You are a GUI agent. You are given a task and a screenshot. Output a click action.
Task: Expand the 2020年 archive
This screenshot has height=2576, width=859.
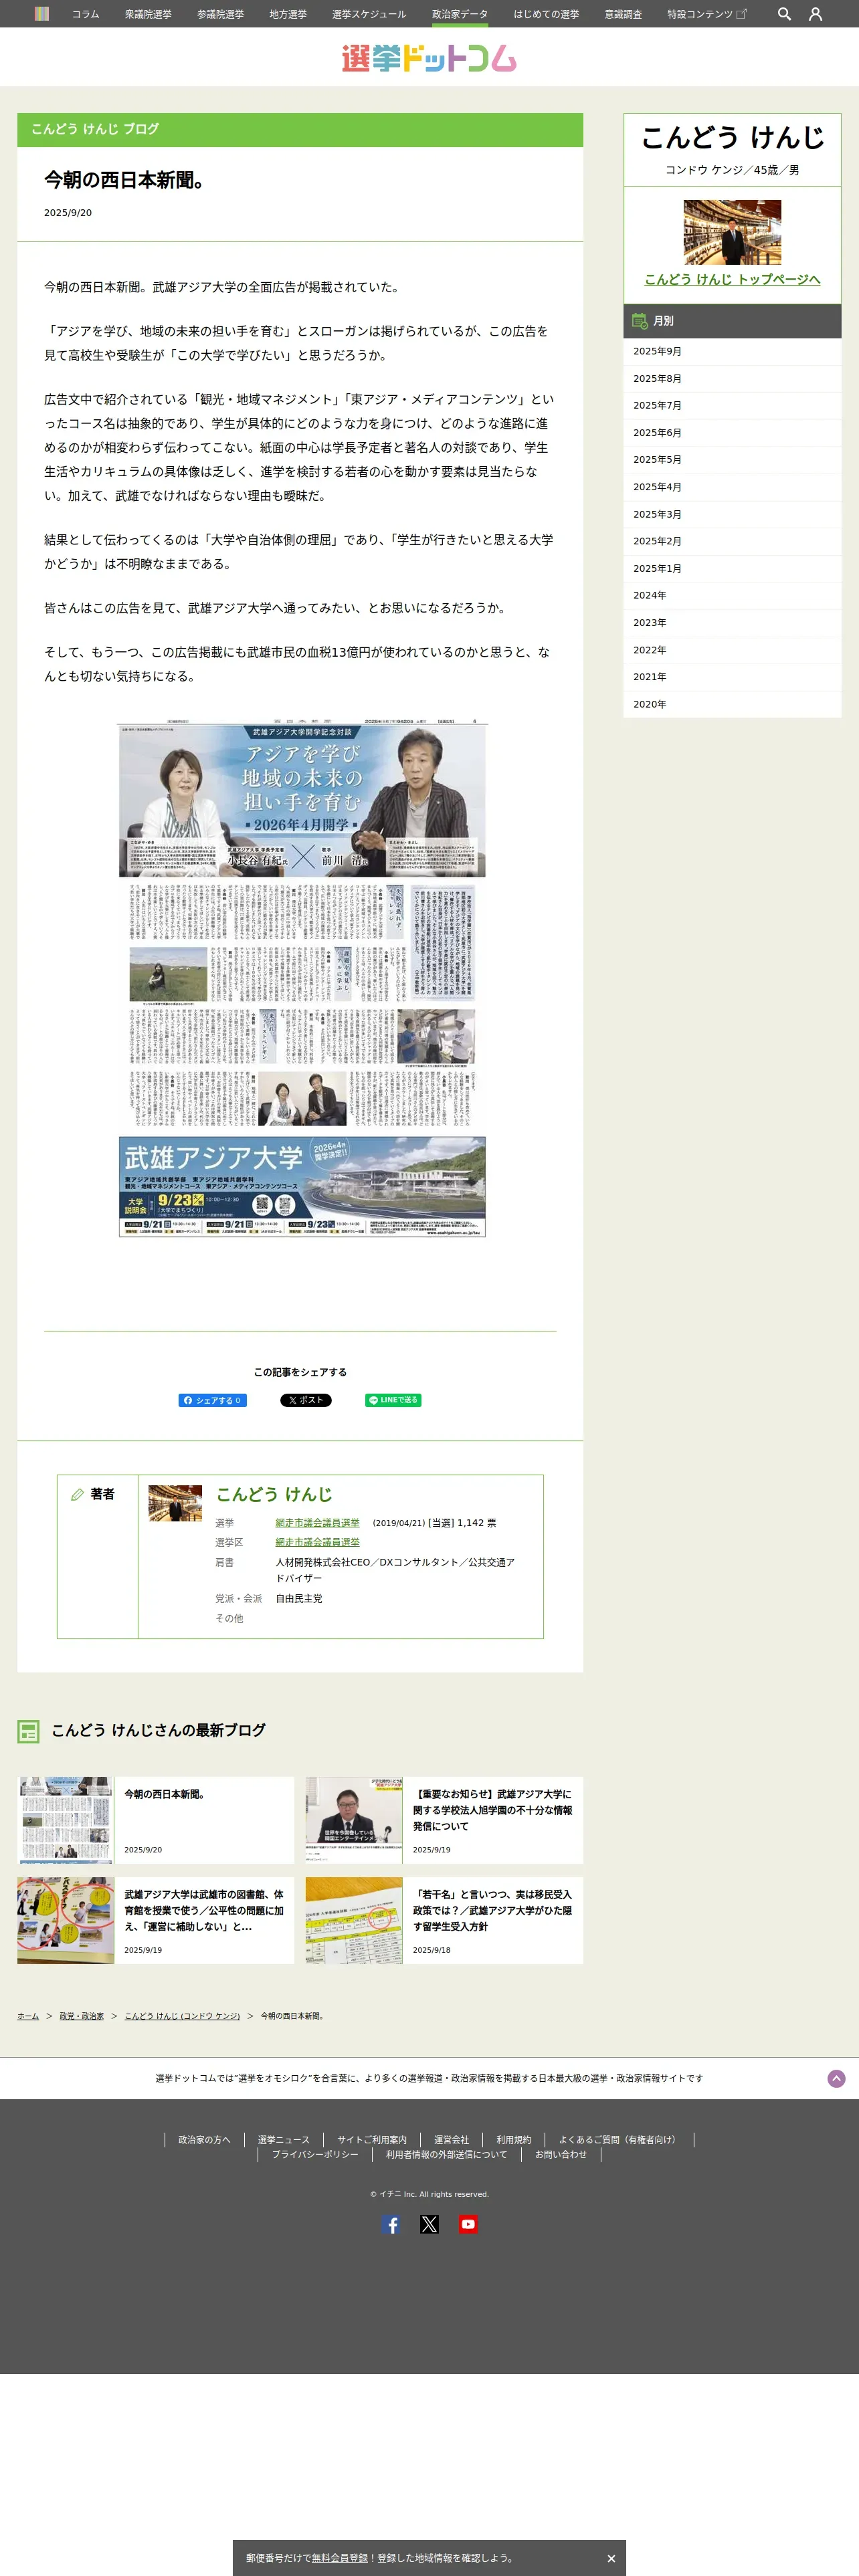732,704
